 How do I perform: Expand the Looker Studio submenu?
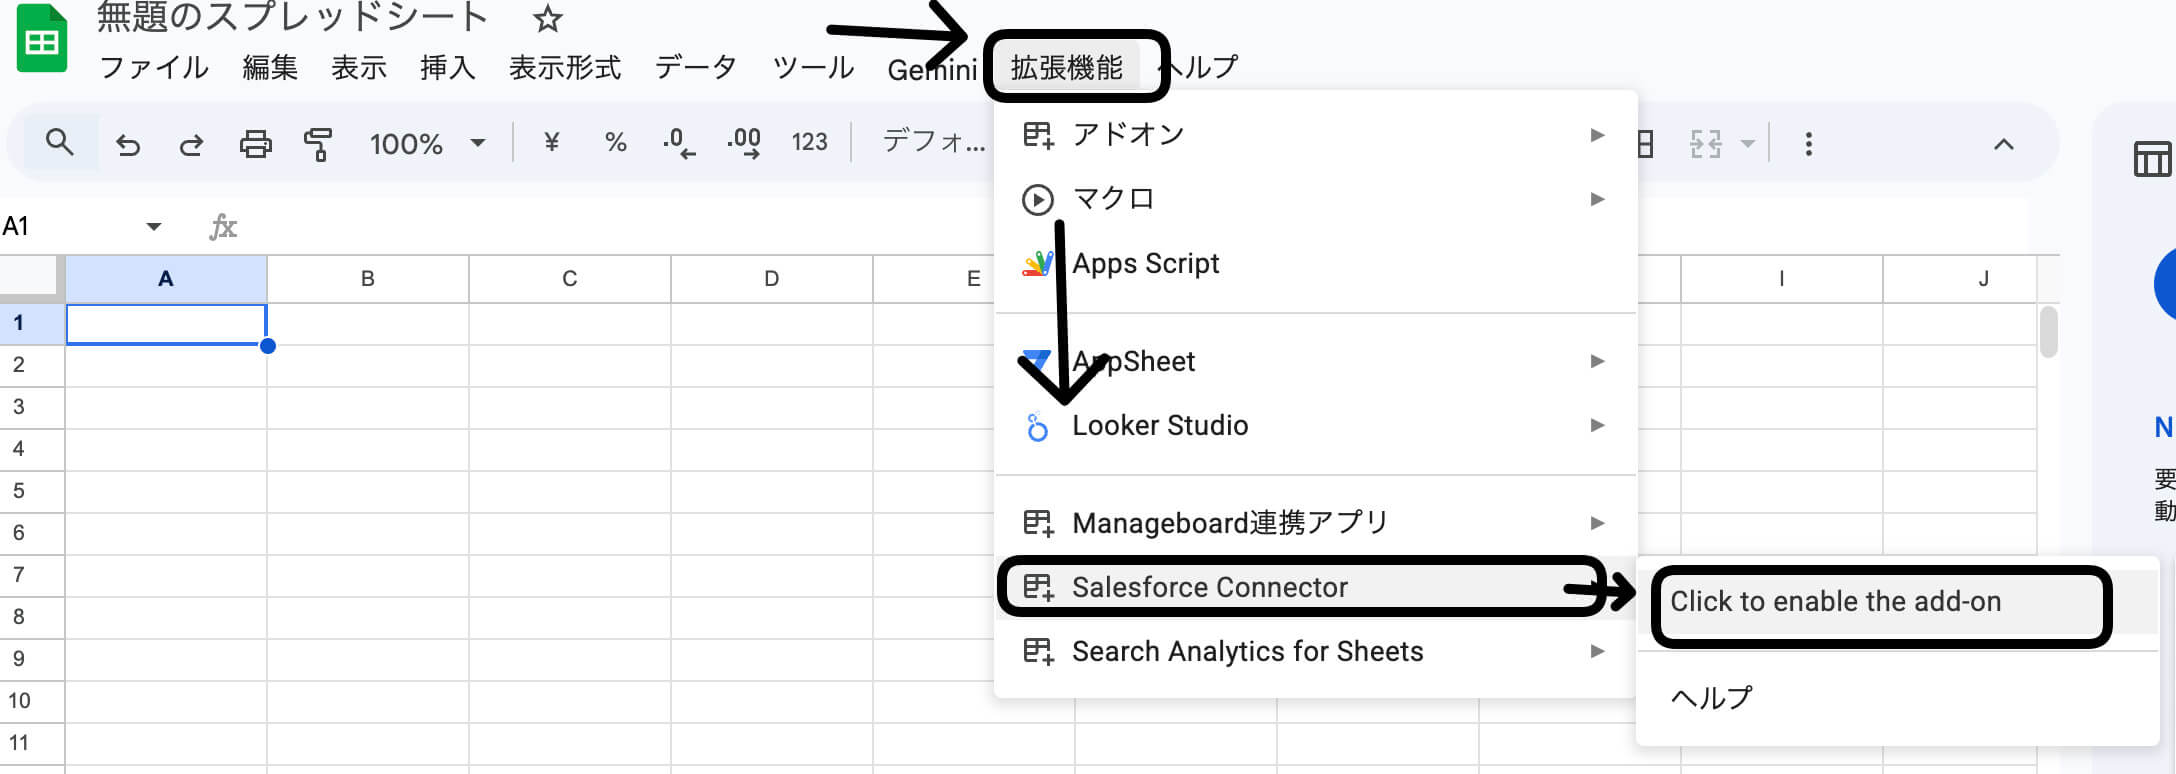1315,425
